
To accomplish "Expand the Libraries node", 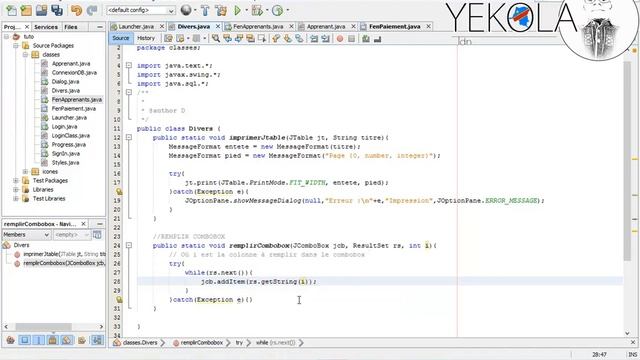I will coord(16,189).
